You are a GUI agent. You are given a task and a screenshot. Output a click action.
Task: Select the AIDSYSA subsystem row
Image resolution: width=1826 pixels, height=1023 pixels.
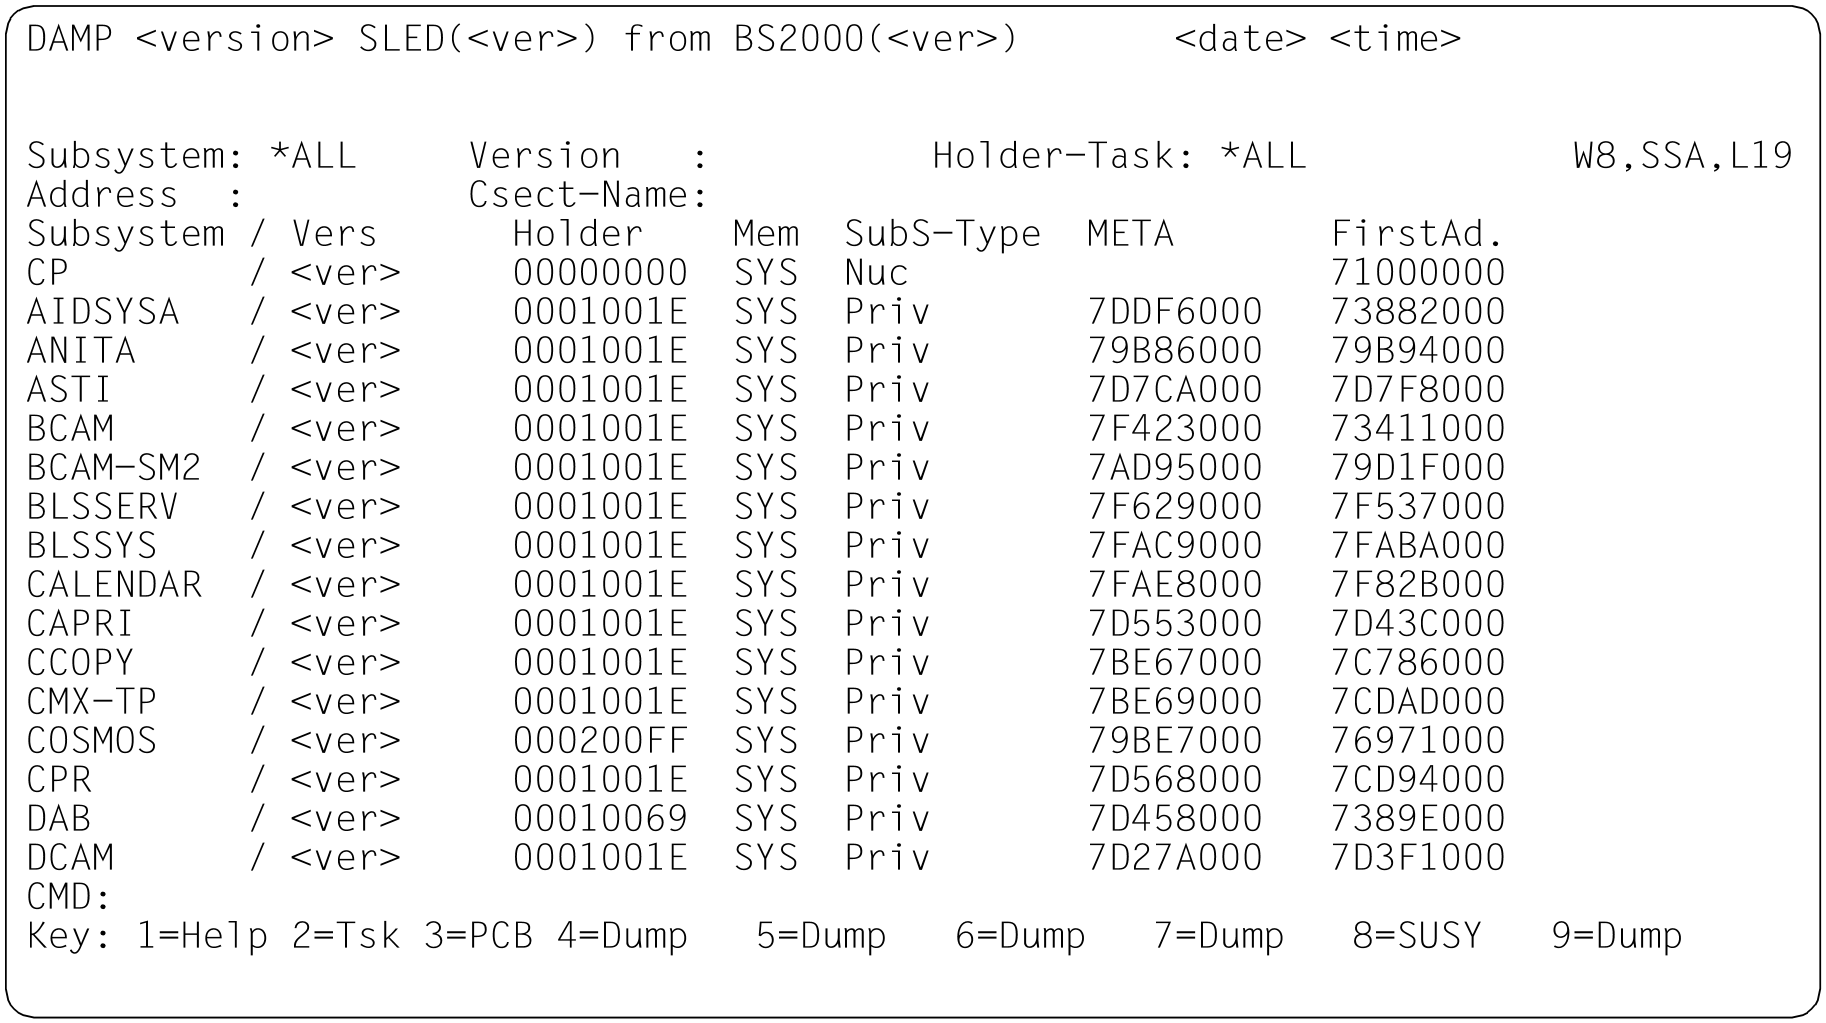103,312
